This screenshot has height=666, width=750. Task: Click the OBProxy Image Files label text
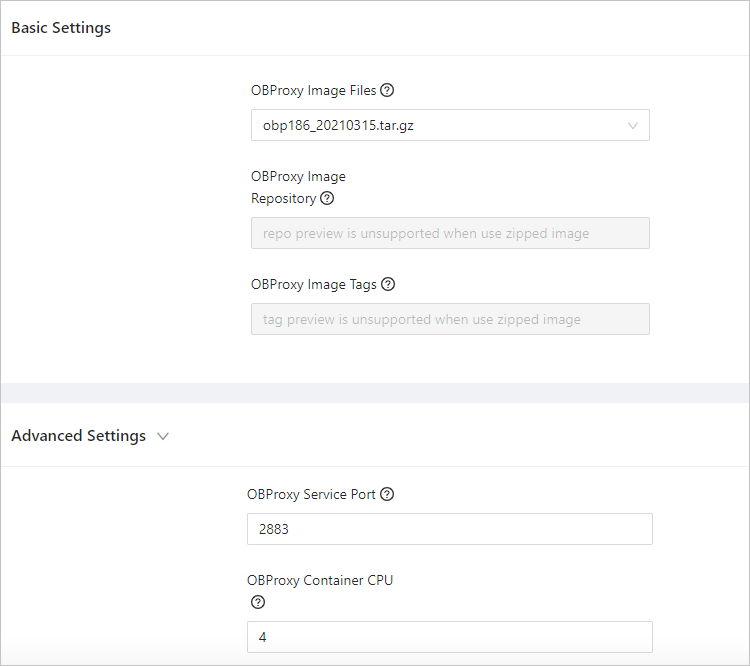[x=313, y=90]
